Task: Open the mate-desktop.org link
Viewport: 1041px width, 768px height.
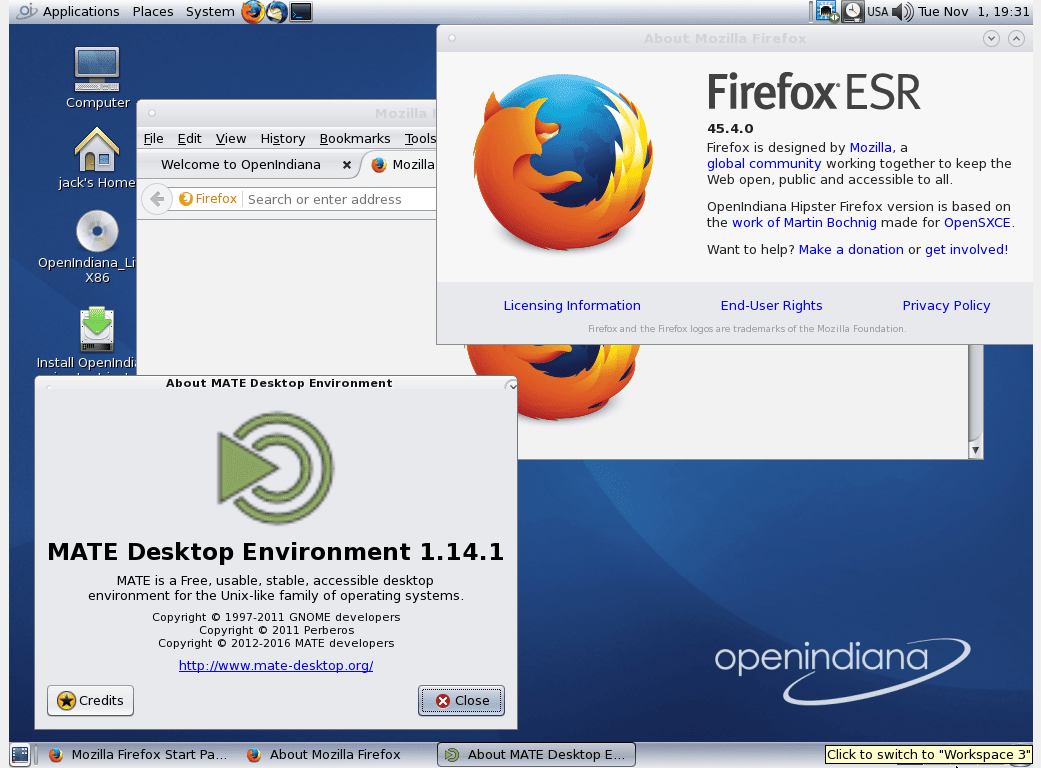Action: (276, 665)
